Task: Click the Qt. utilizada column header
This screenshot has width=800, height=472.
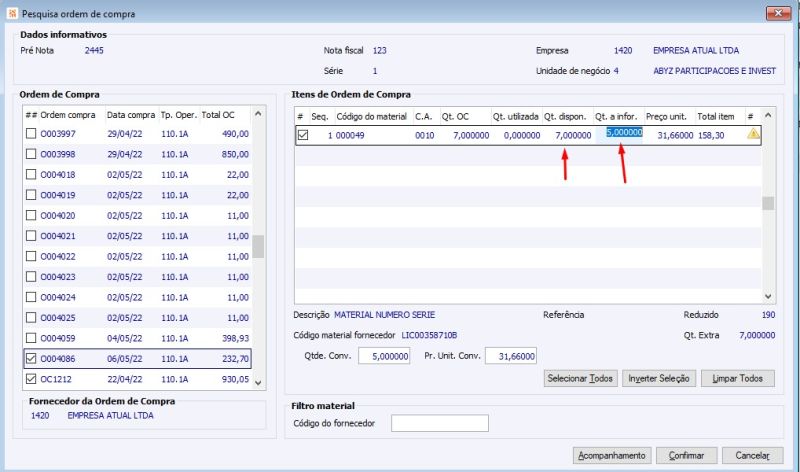Action: (x=515, y=117)
